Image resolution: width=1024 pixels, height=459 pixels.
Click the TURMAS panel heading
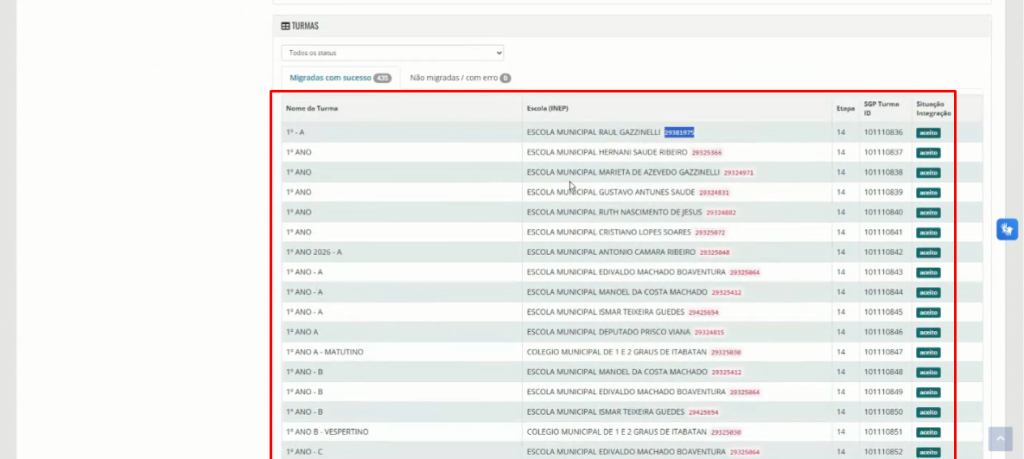point(300,26)
